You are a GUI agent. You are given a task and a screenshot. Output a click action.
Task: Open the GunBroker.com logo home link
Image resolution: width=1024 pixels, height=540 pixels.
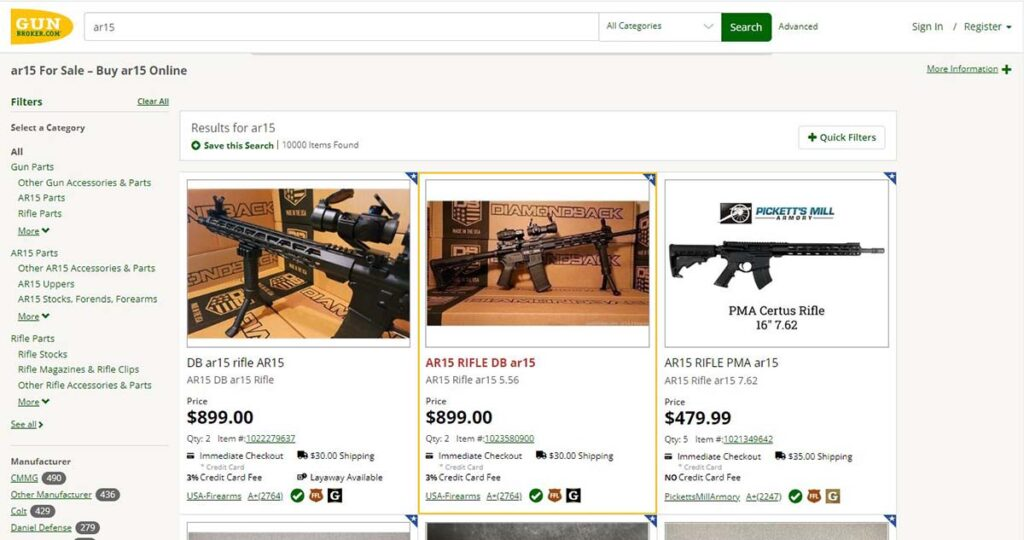(x=42, y=27)
